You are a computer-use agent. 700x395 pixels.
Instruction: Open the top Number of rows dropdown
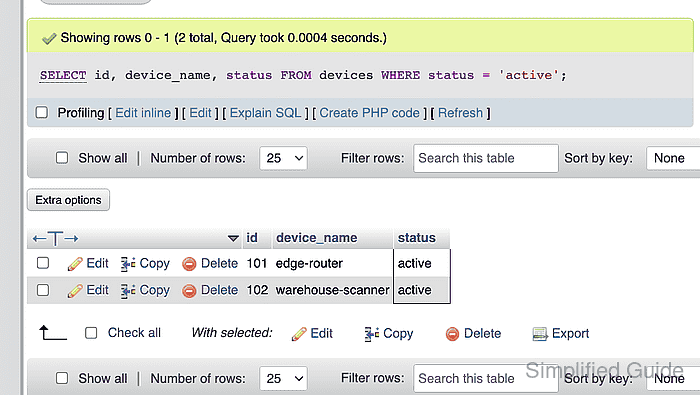283,158
